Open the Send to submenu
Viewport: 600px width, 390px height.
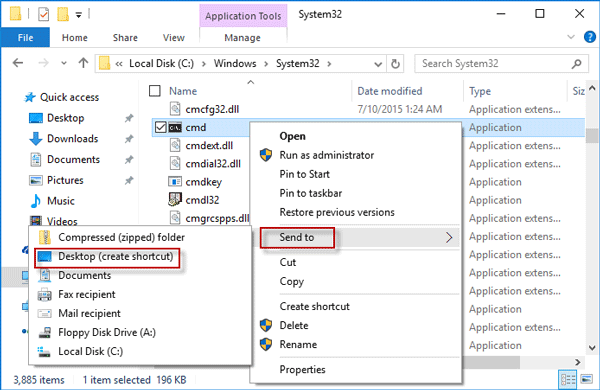point(356,237)
